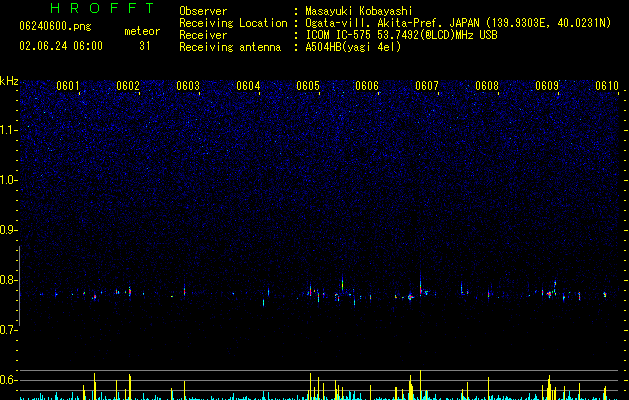Click the 0601 time marker

tap(67, 86)
